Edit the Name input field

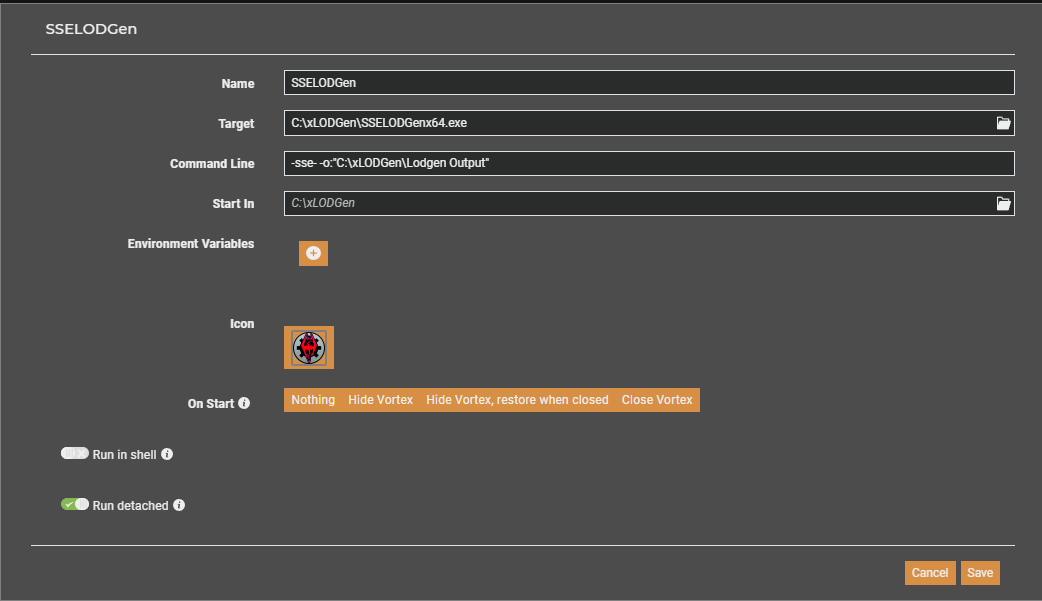(649, 82)
